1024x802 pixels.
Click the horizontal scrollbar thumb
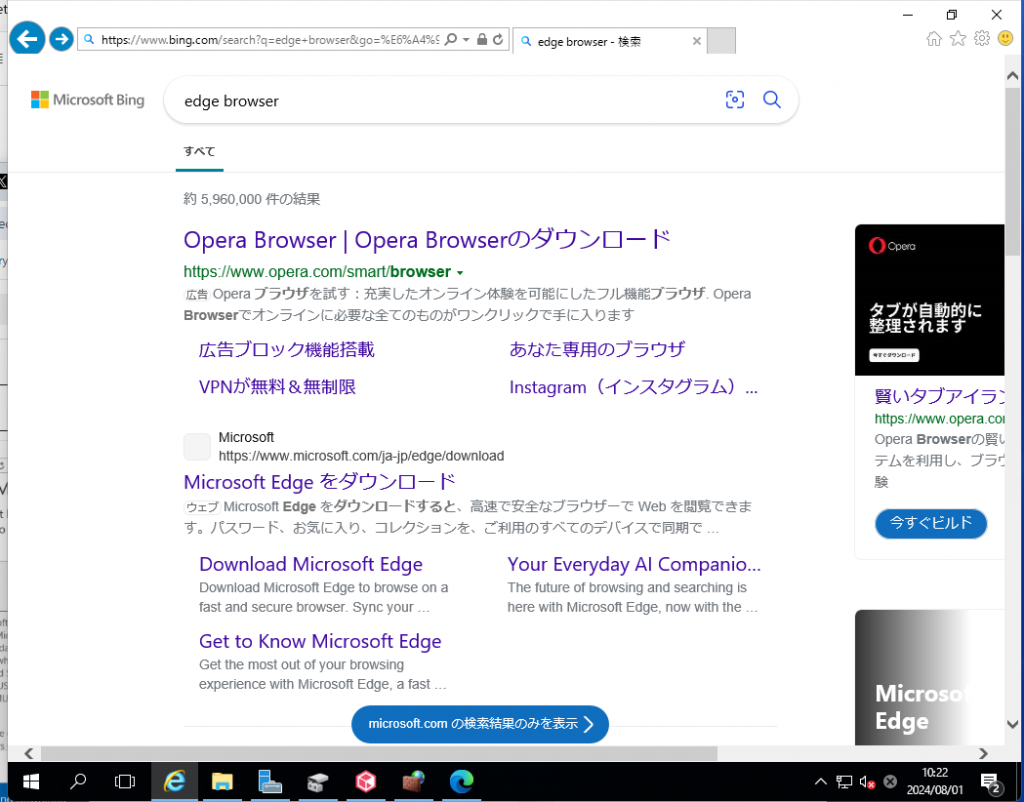(379, 753)
